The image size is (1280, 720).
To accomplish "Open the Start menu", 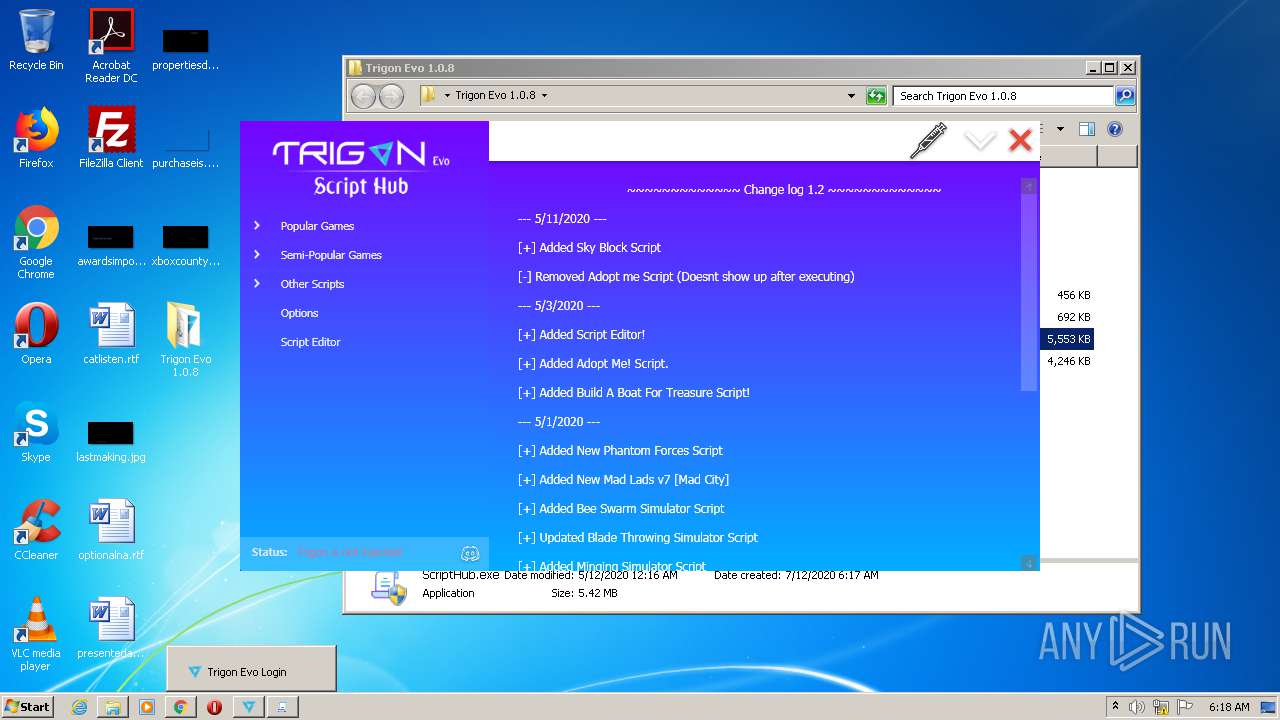I will tap(27, 706).
